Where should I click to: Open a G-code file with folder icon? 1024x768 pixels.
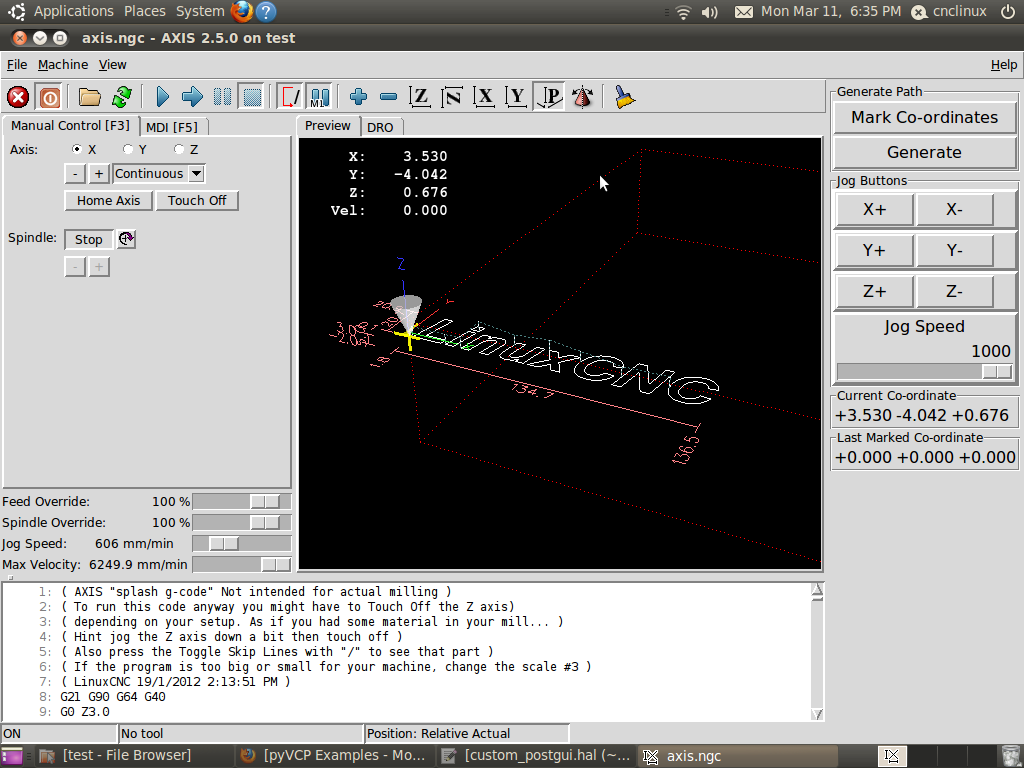click(x=89, y=97)
